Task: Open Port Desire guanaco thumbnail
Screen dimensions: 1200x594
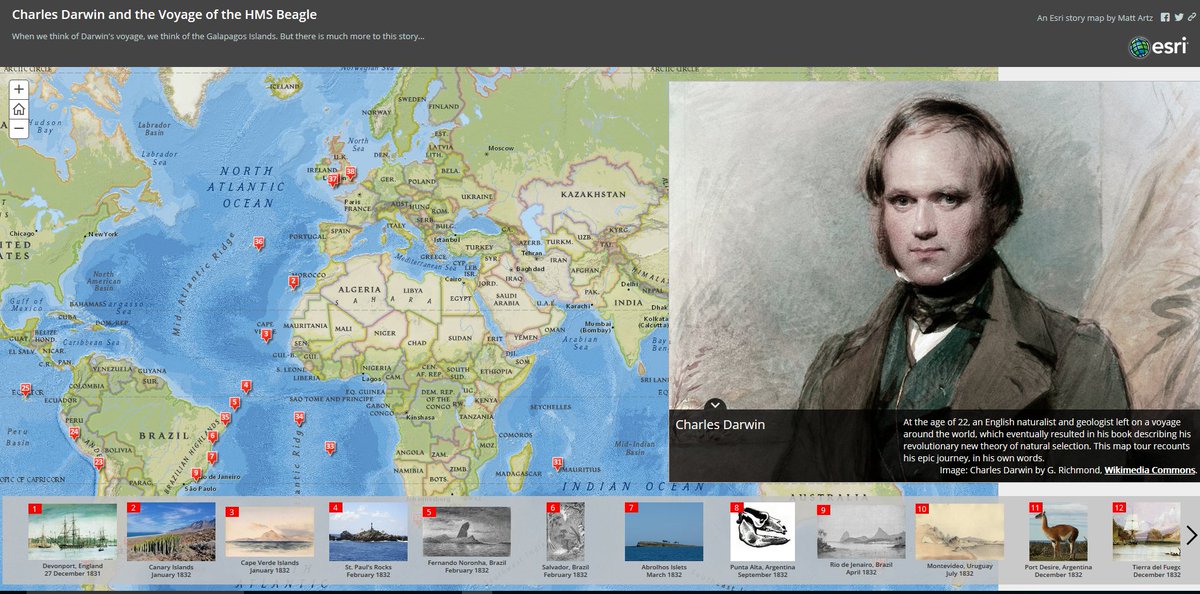Action: click(x=1058, y=531)
